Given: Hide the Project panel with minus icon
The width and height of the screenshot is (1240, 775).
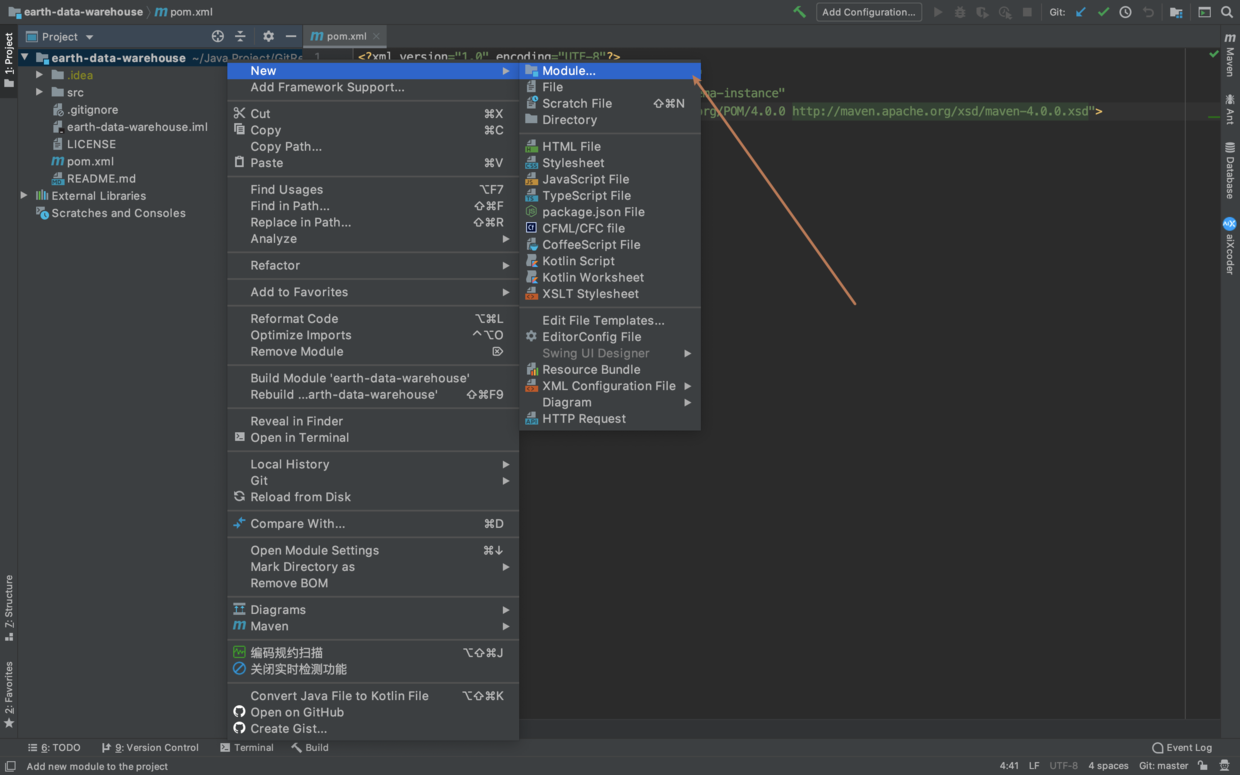Looking at the screenshot, I should click(290, 36).
